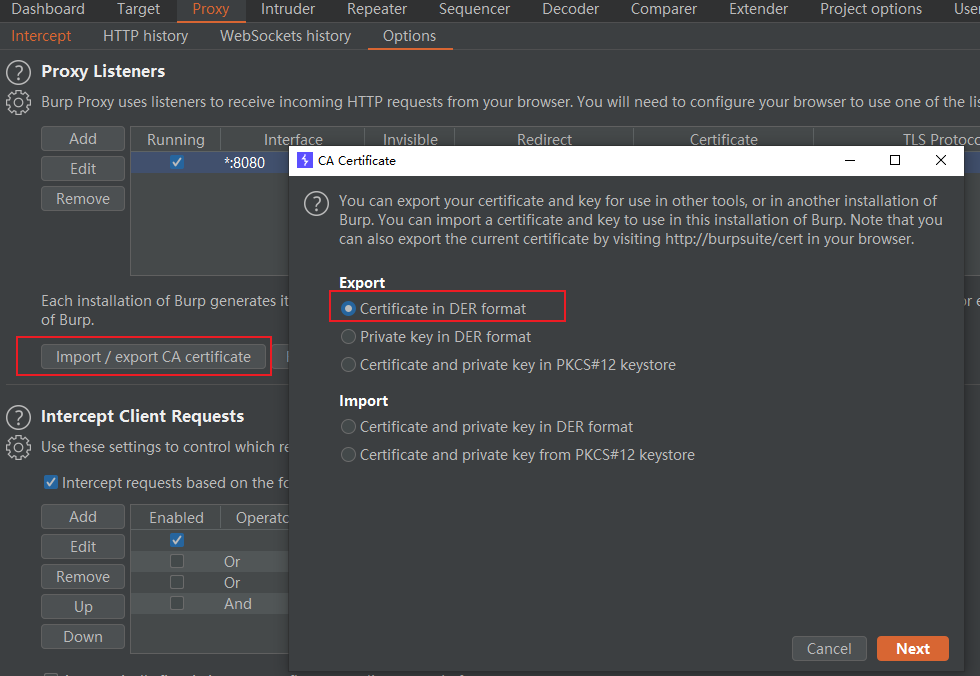Maximize the CA Certificate dialog
980x676 pixels.
coord(894,161)
